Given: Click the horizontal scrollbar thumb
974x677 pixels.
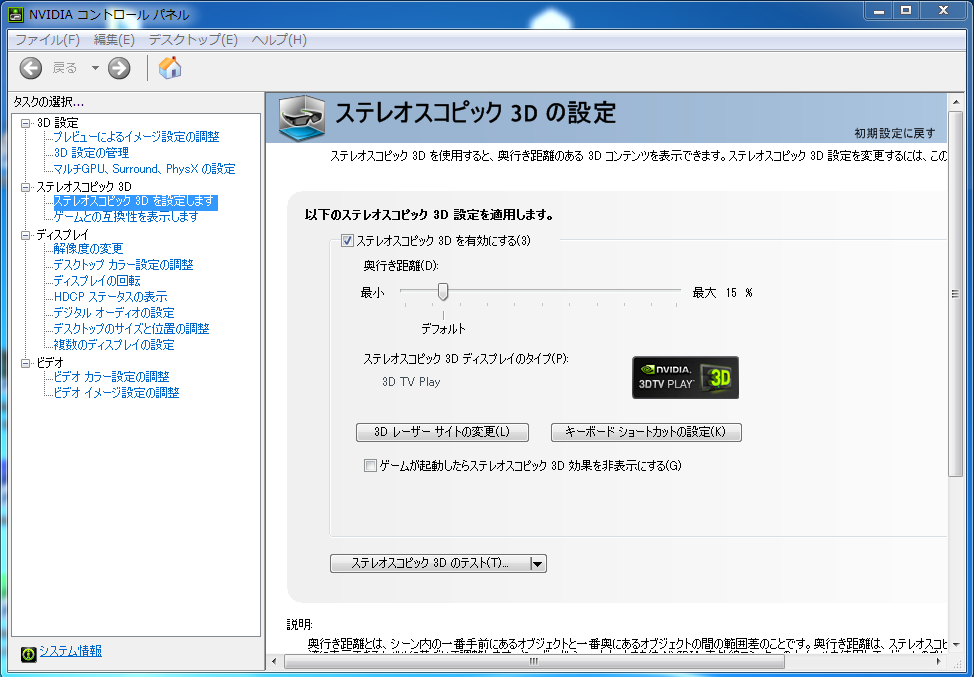Looking at the screenshot, I should 534,661.
